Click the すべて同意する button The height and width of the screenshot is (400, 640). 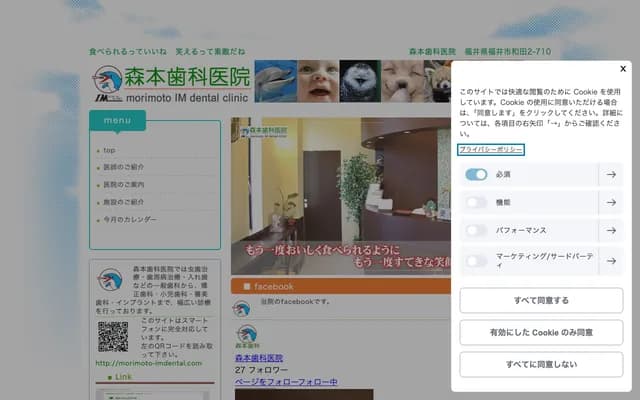[541, 300]
